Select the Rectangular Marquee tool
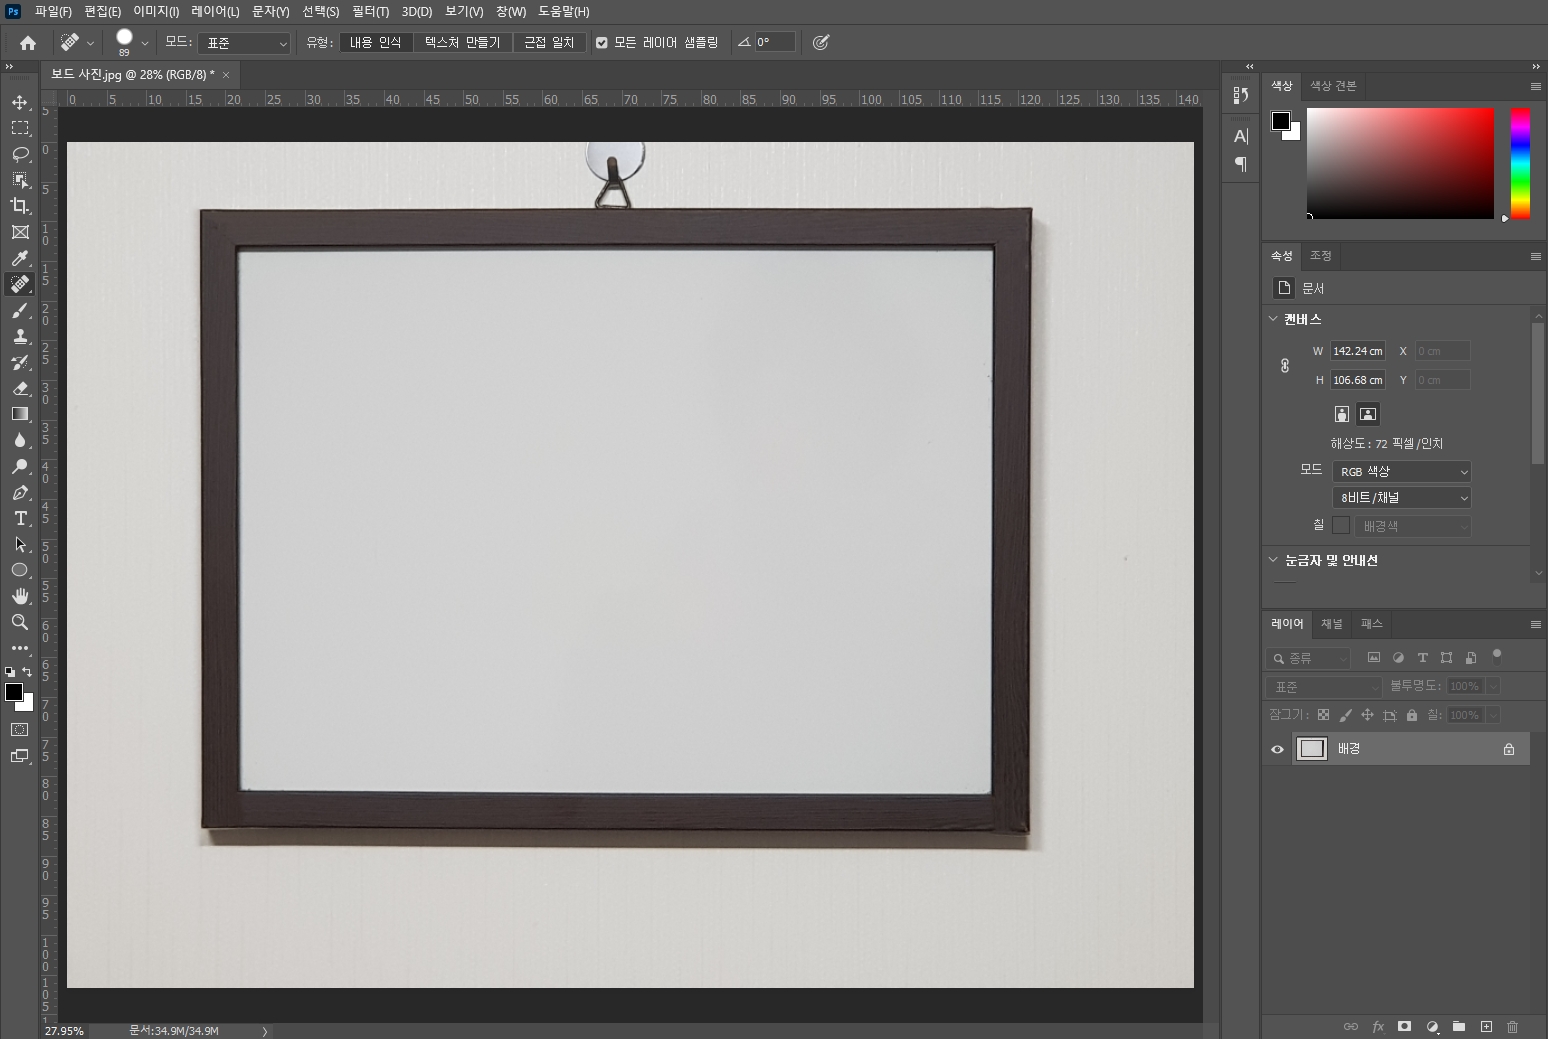This screenshot has width=1548, height=1039. [20, 128]
